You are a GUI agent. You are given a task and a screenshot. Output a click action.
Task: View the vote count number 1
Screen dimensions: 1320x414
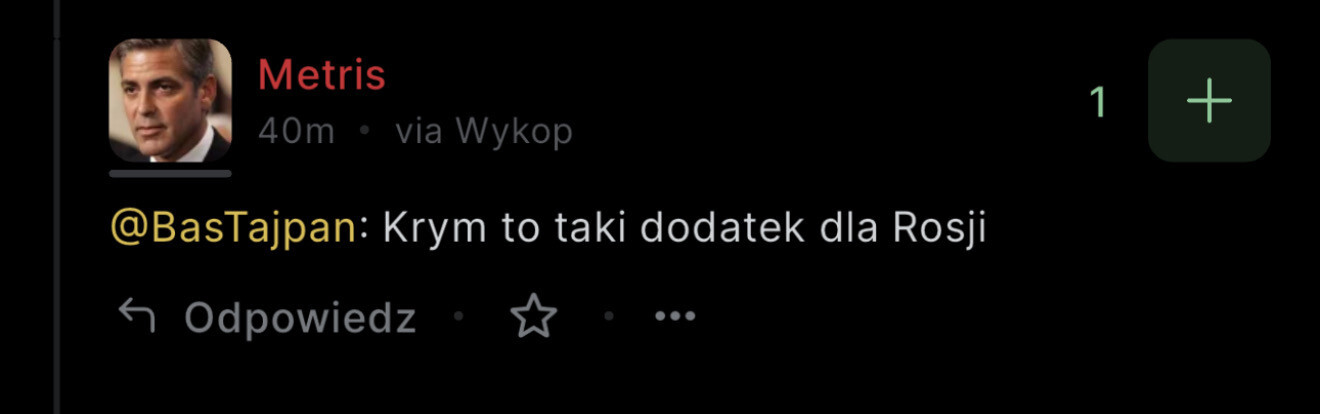(1098, 102)
